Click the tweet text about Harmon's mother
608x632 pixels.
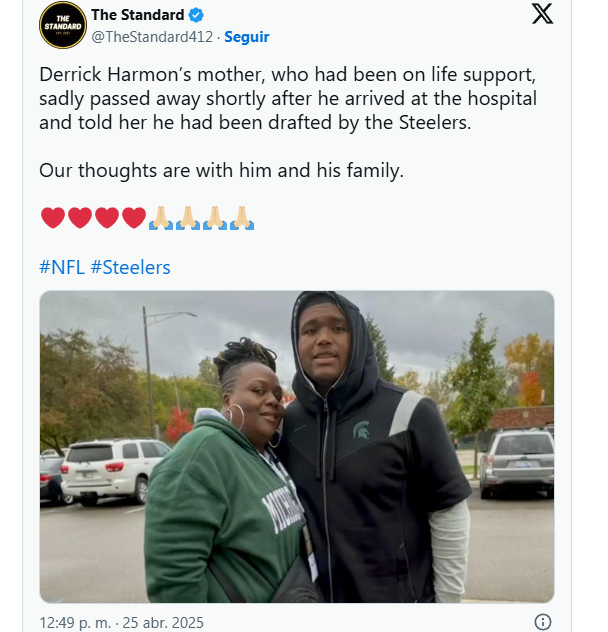click(x=288, y=98)
